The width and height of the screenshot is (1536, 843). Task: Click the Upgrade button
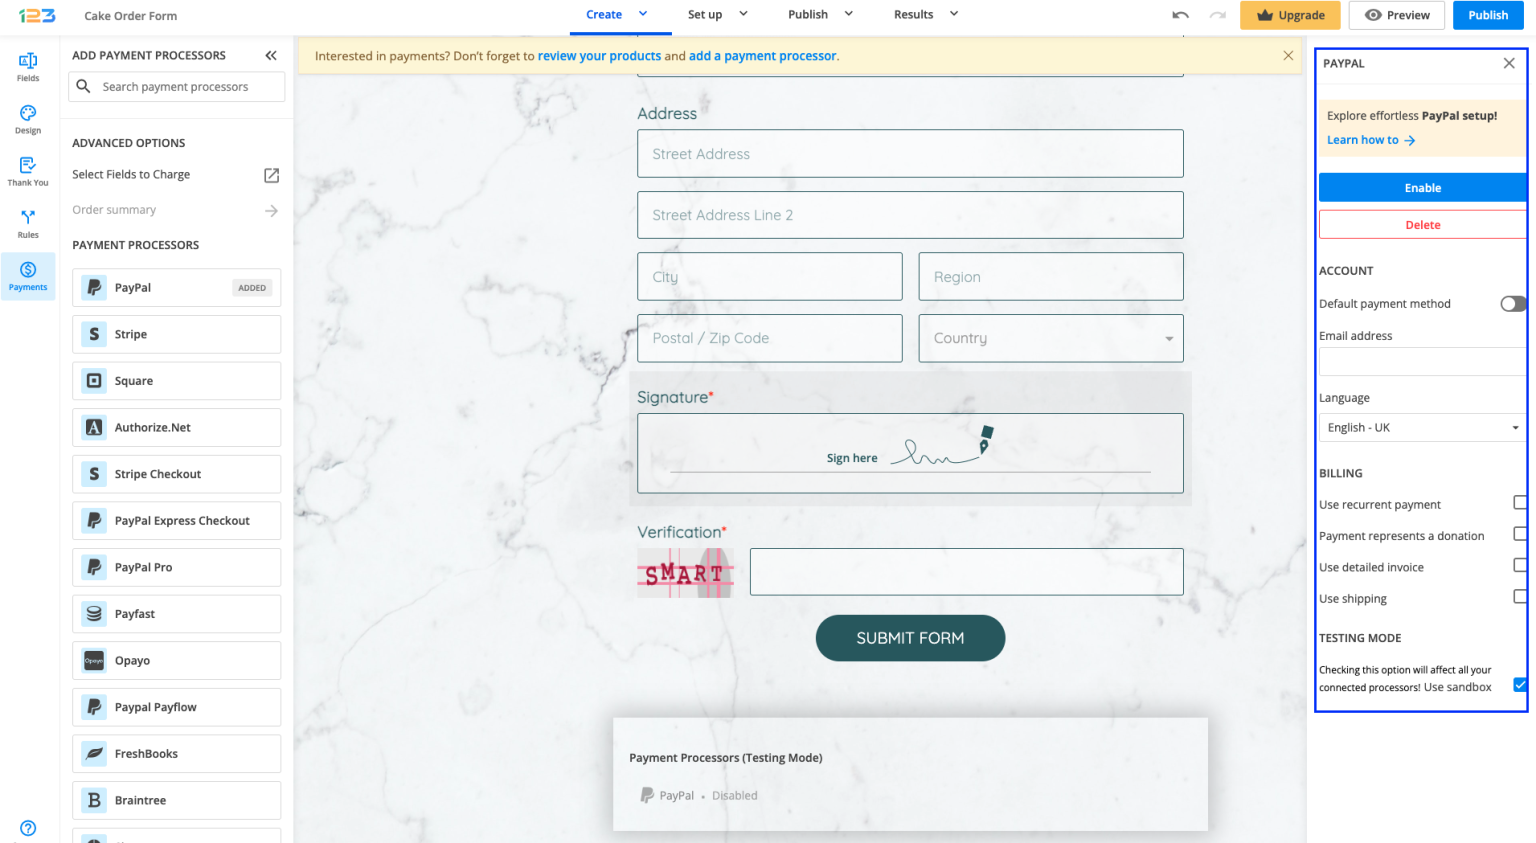pyautogui.click(x=1290, y=15)
